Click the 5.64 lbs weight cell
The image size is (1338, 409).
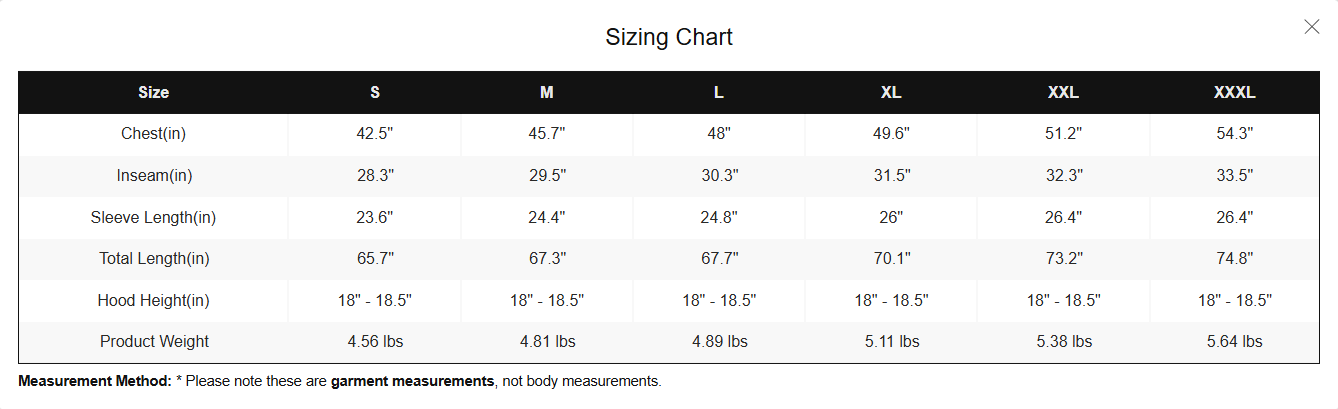(1235, 342)
